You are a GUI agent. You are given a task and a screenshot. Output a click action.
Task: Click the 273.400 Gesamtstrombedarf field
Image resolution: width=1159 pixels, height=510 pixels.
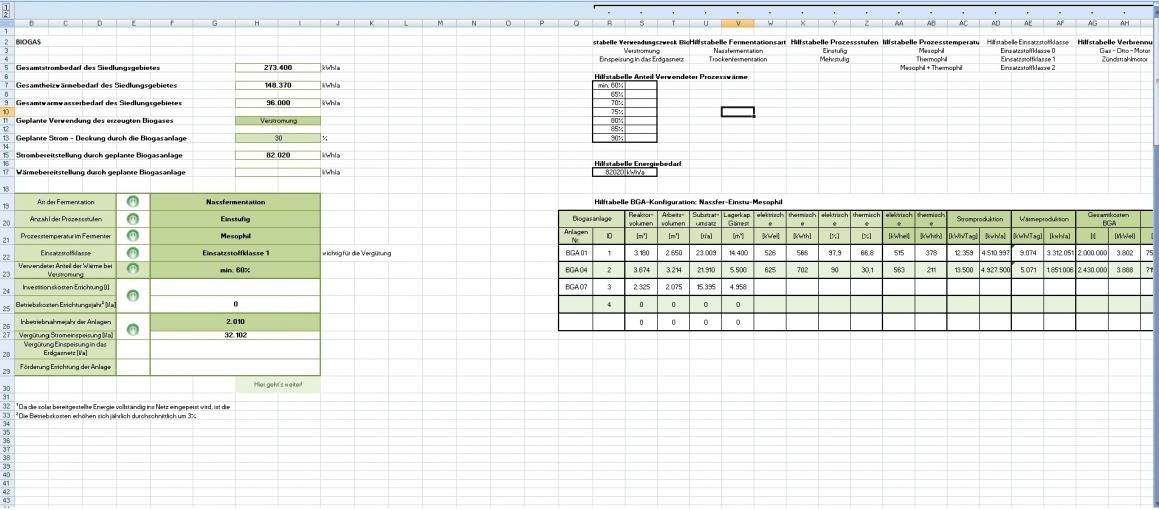point(278,67)
